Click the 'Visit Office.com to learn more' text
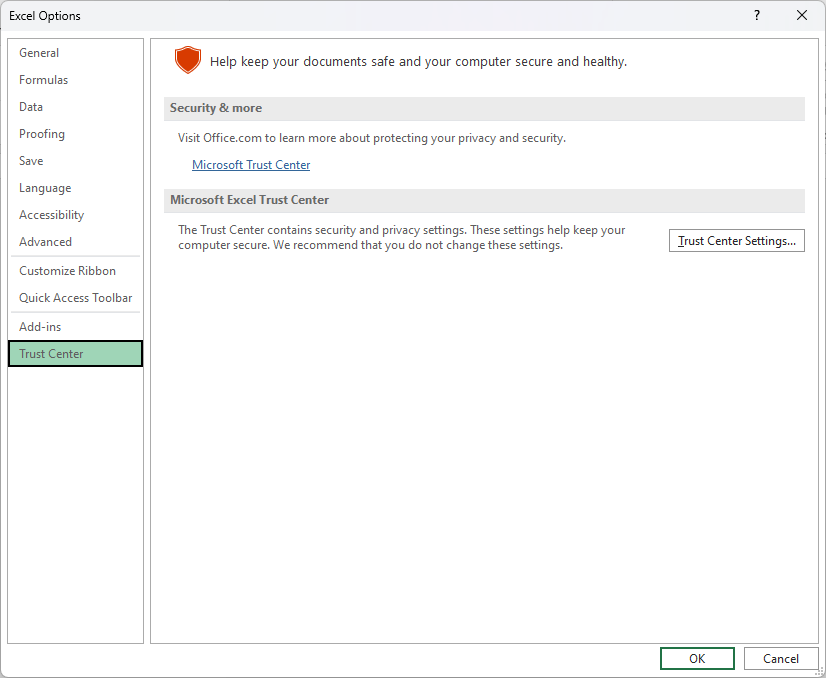The height and width of the screenshot is (678, 826). (x=371, y=138)
